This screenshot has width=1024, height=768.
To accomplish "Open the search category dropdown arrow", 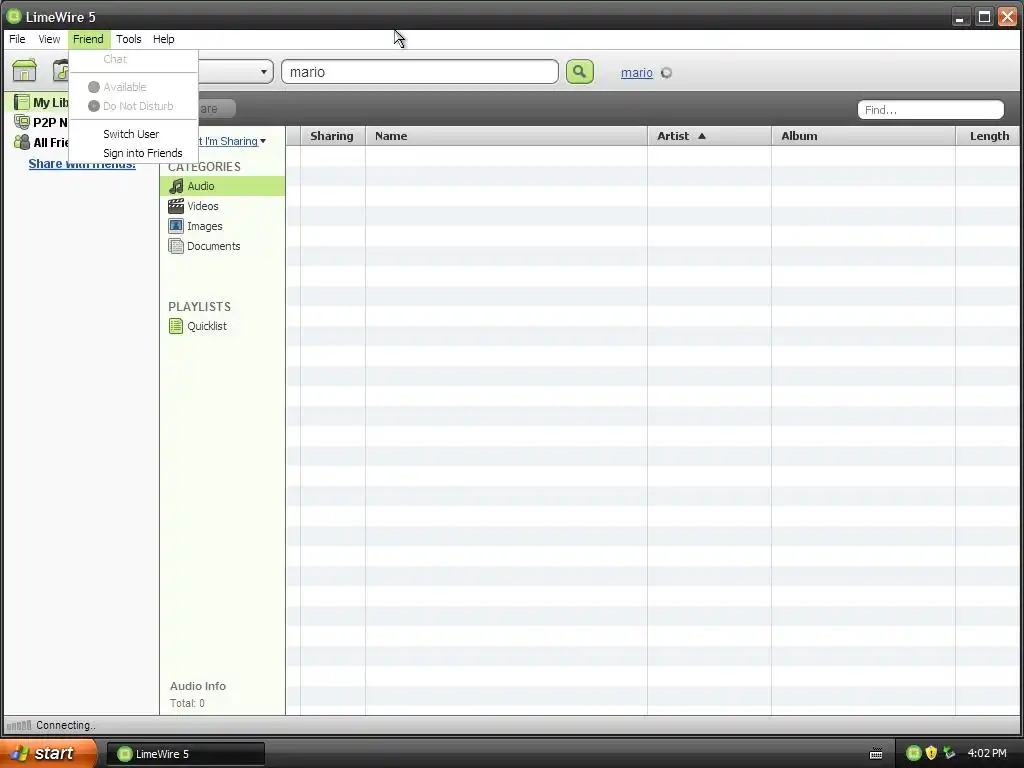I will 264,72.
